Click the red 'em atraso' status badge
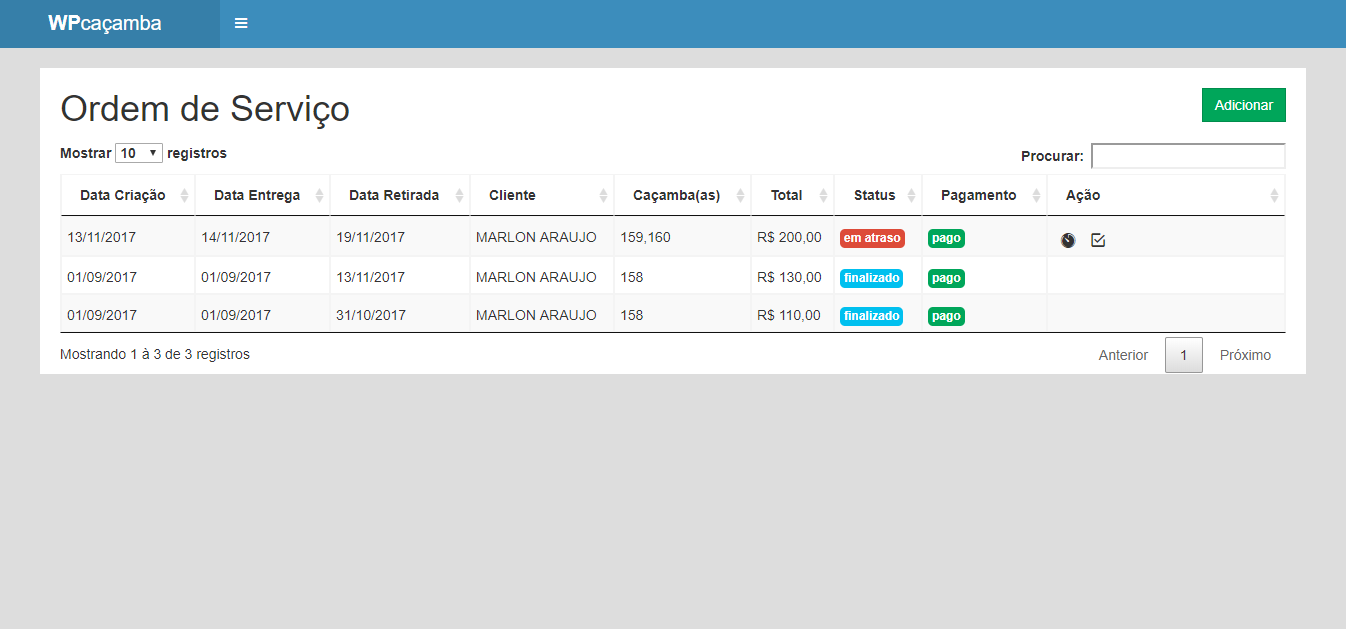The height and width of the screenshot is (629, 1346). point(872,238)
